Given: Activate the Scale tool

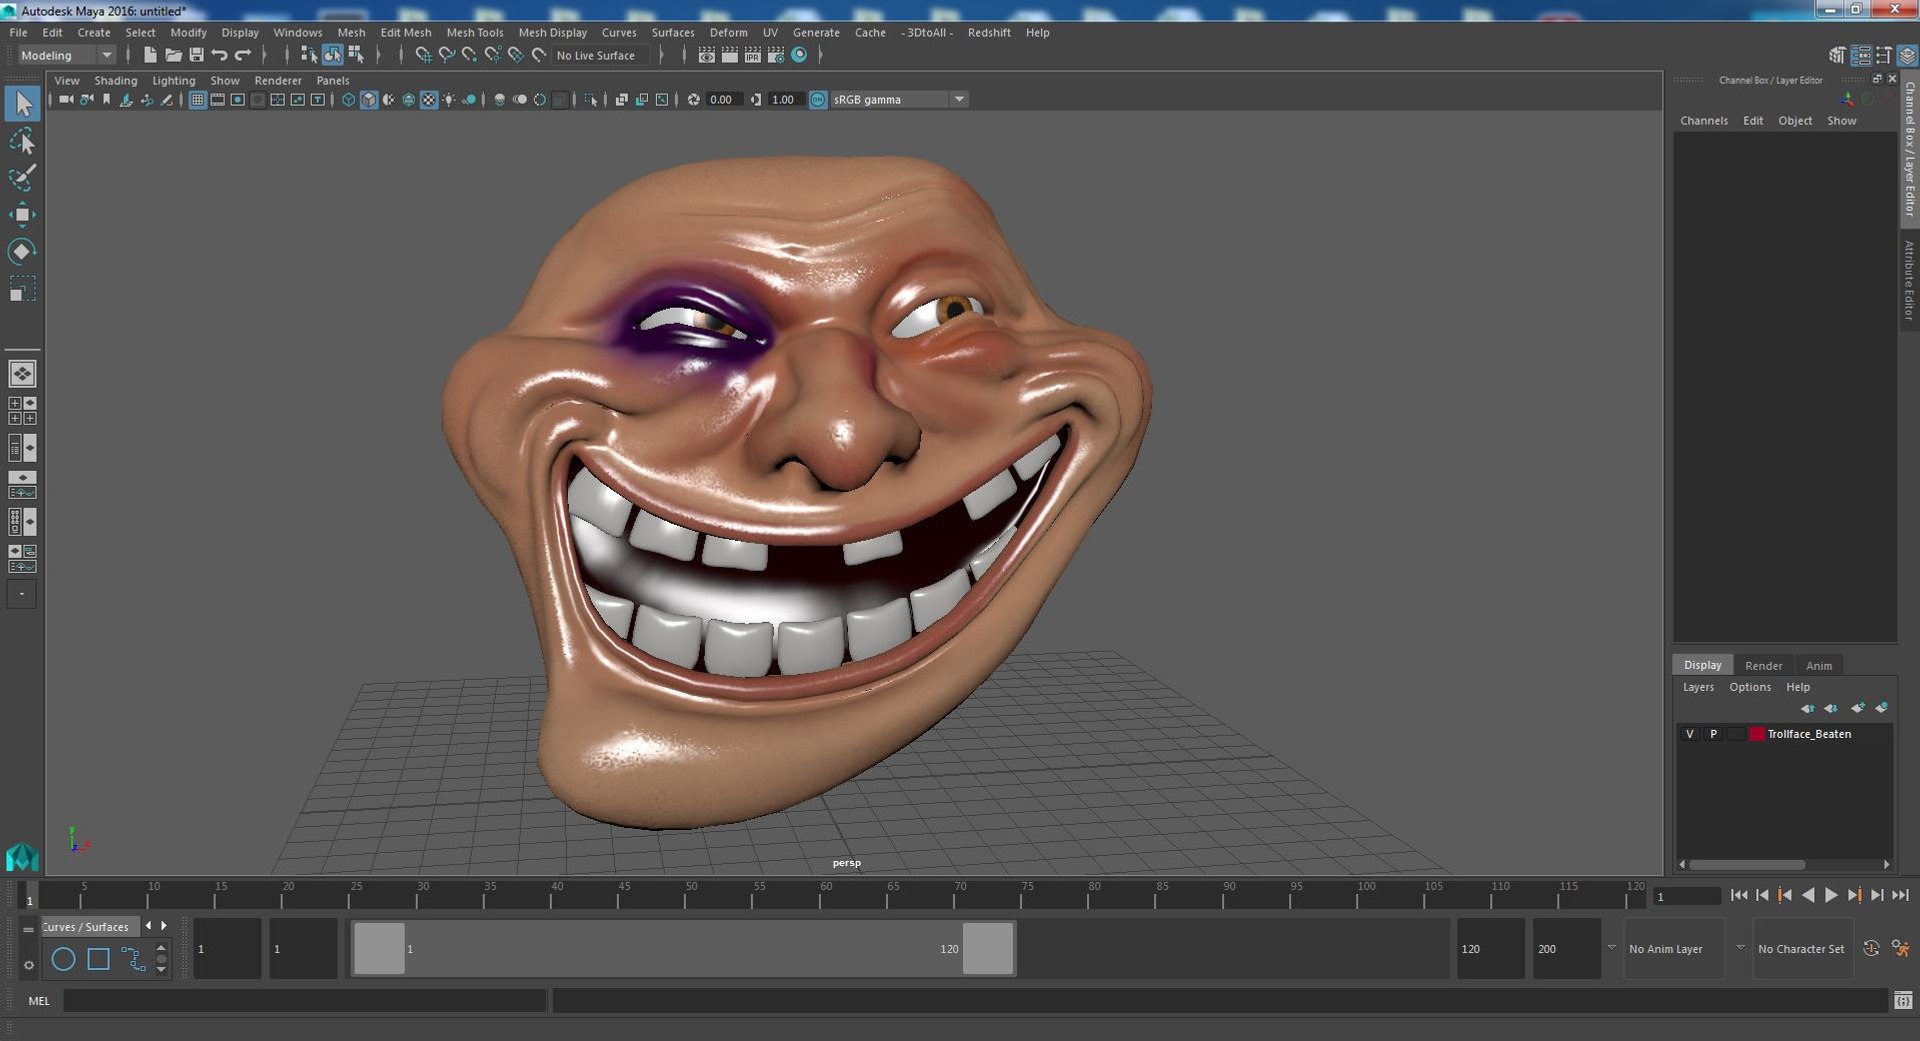Looking at the screenshot, I should [x=22, y=289].
